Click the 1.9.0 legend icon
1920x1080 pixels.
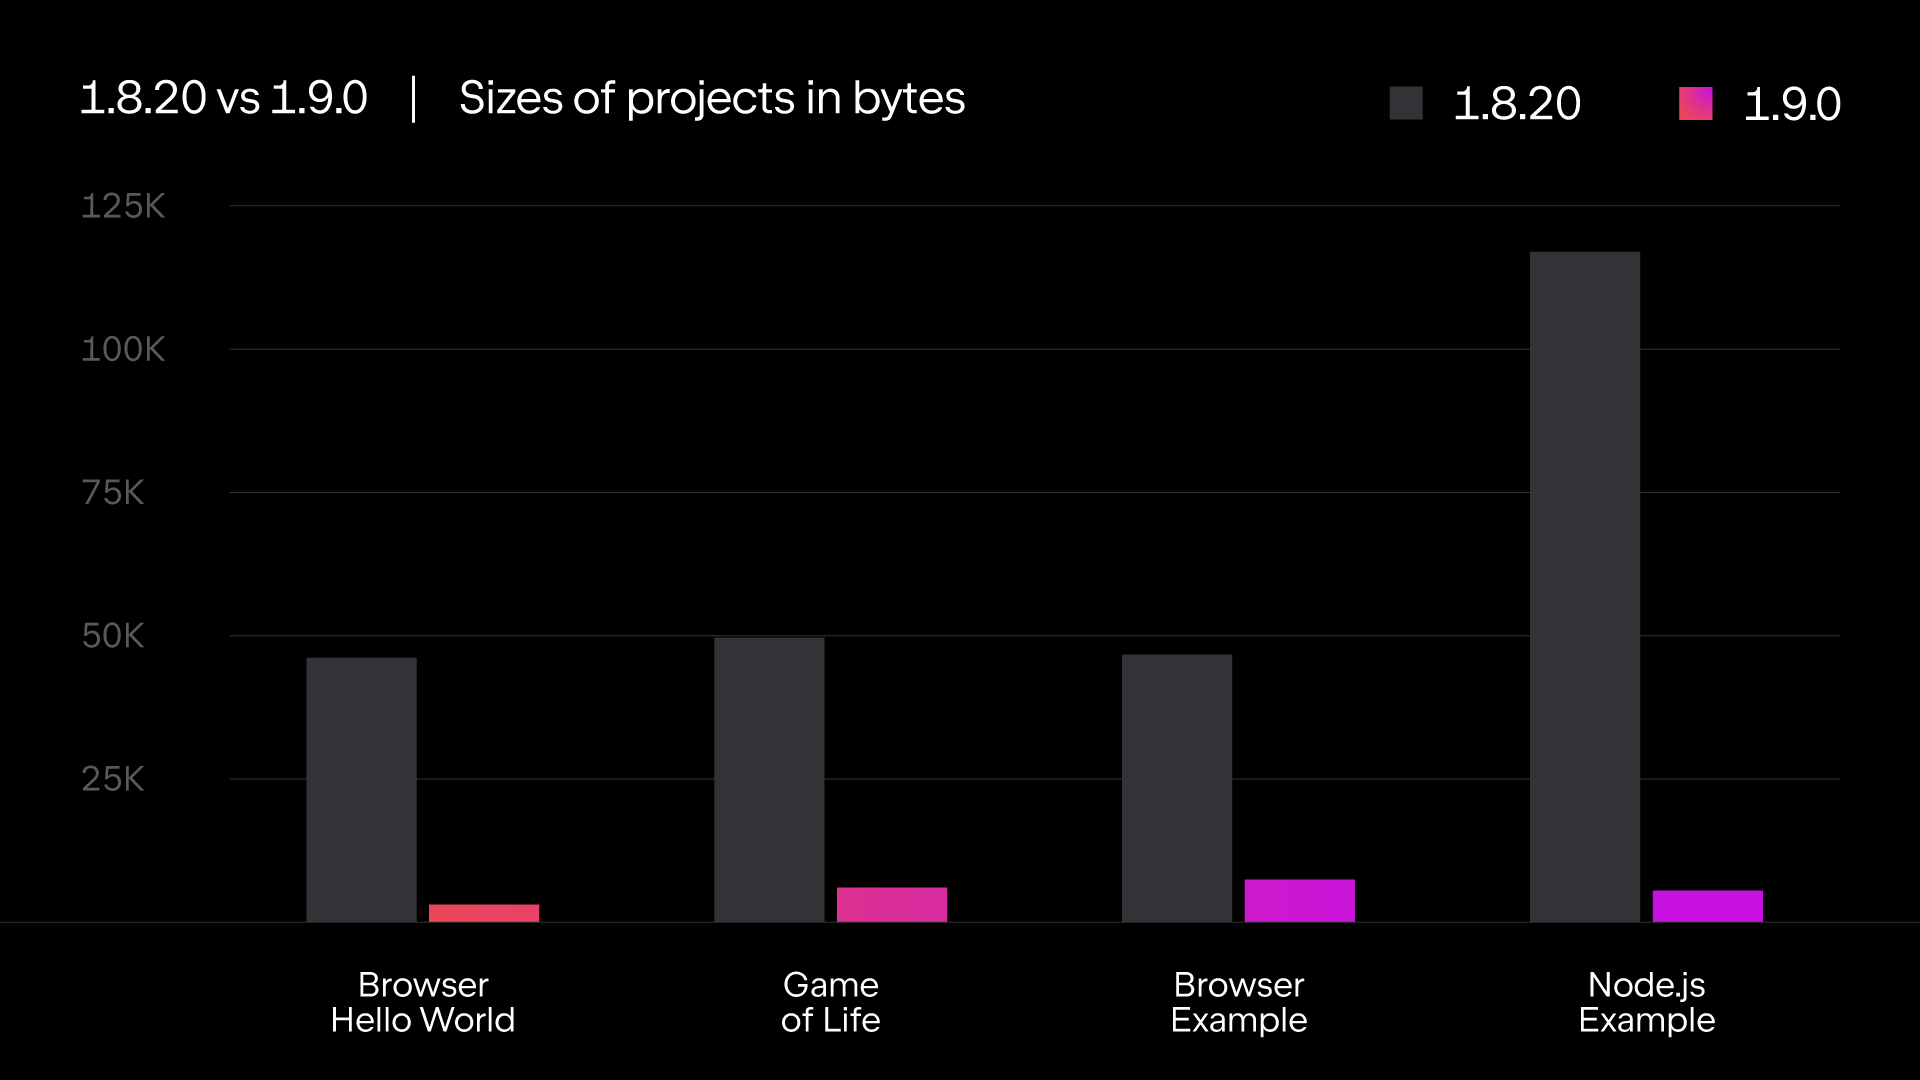(1695, 103)
